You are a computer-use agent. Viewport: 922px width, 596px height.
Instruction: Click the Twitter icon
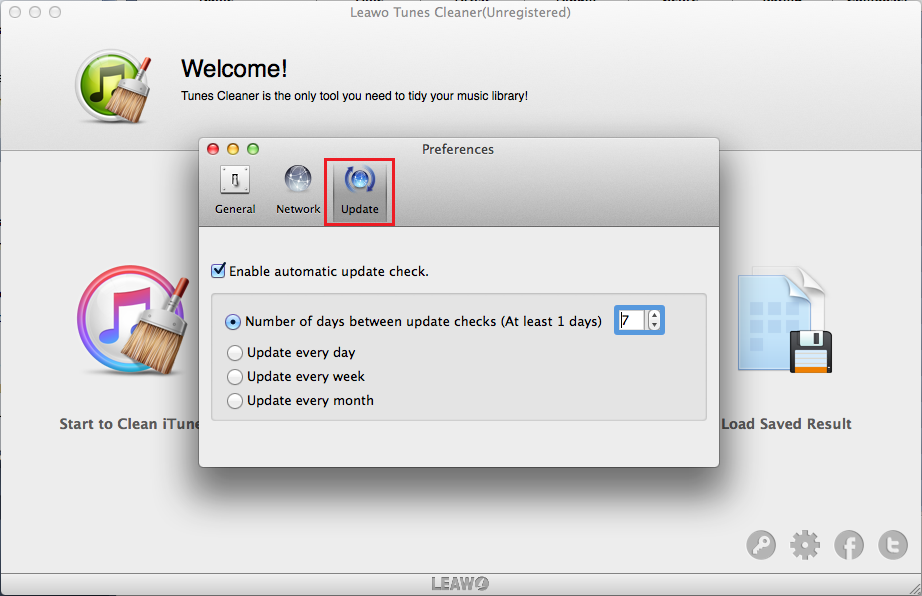pyautogui.click(x=892, y=545)
